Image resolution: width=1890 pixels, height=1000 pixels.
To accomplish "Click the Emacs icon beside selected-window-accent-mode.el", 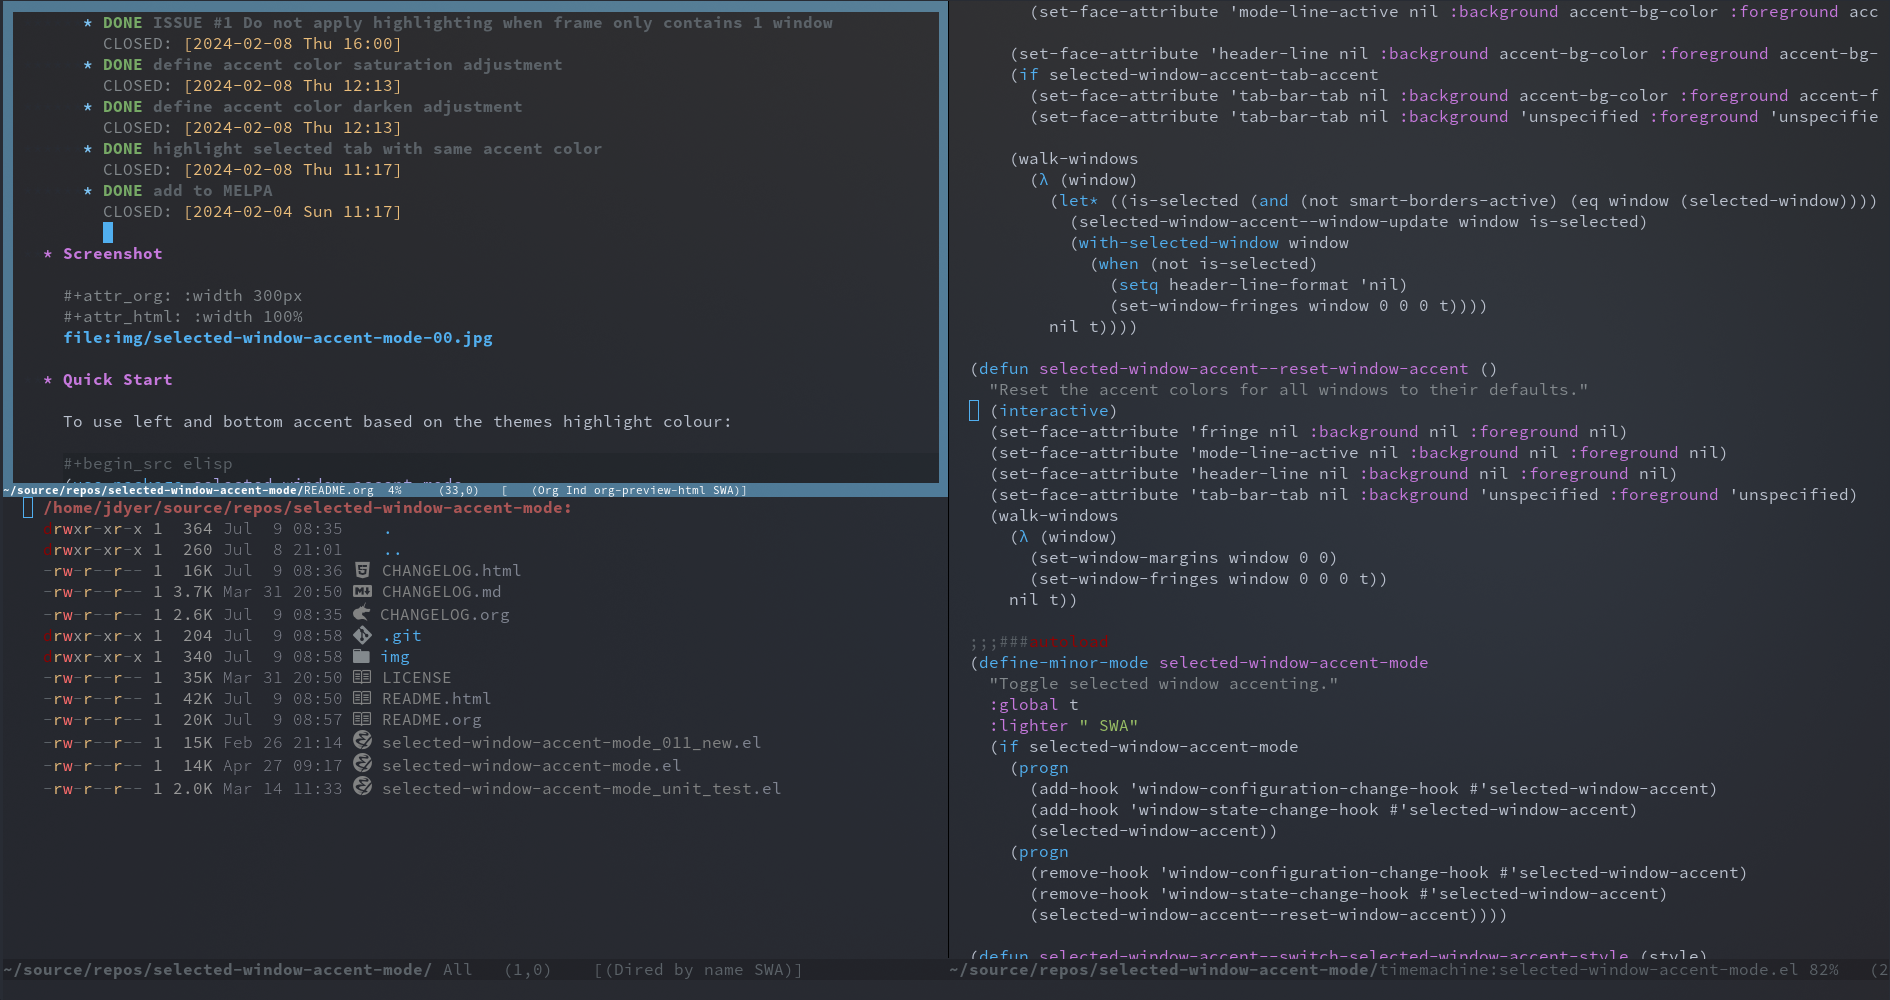I will (x=362, y=763).
